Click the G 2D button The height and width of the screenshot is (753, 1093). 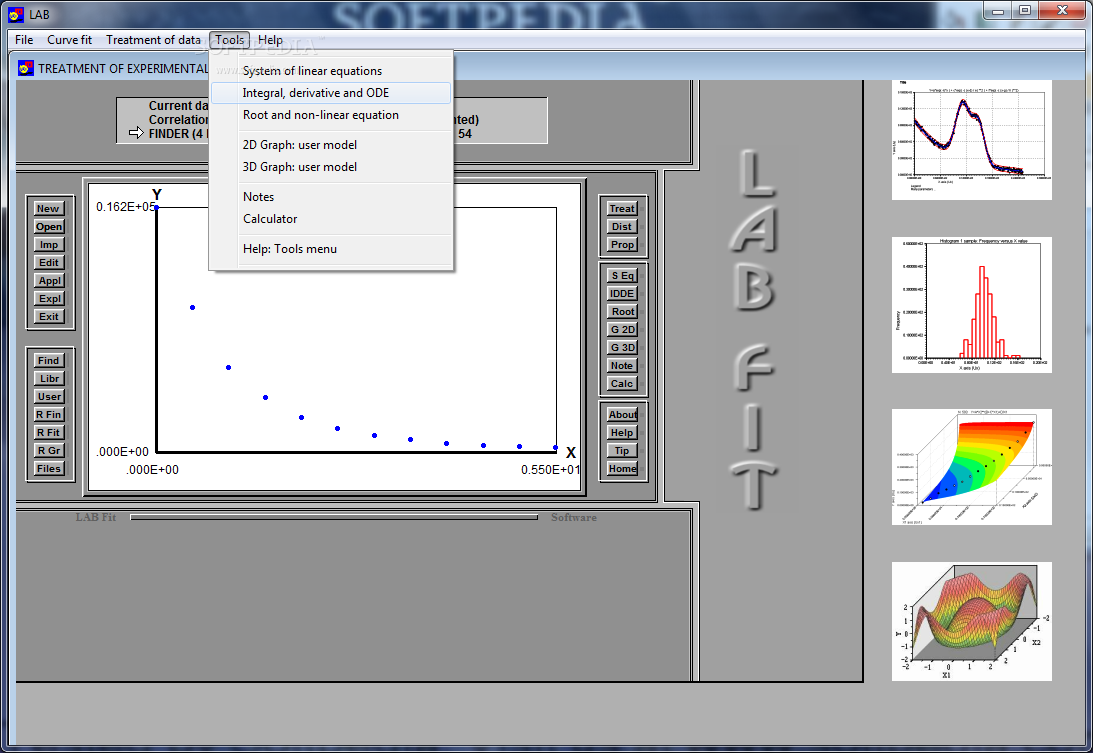tap(622, 330)
